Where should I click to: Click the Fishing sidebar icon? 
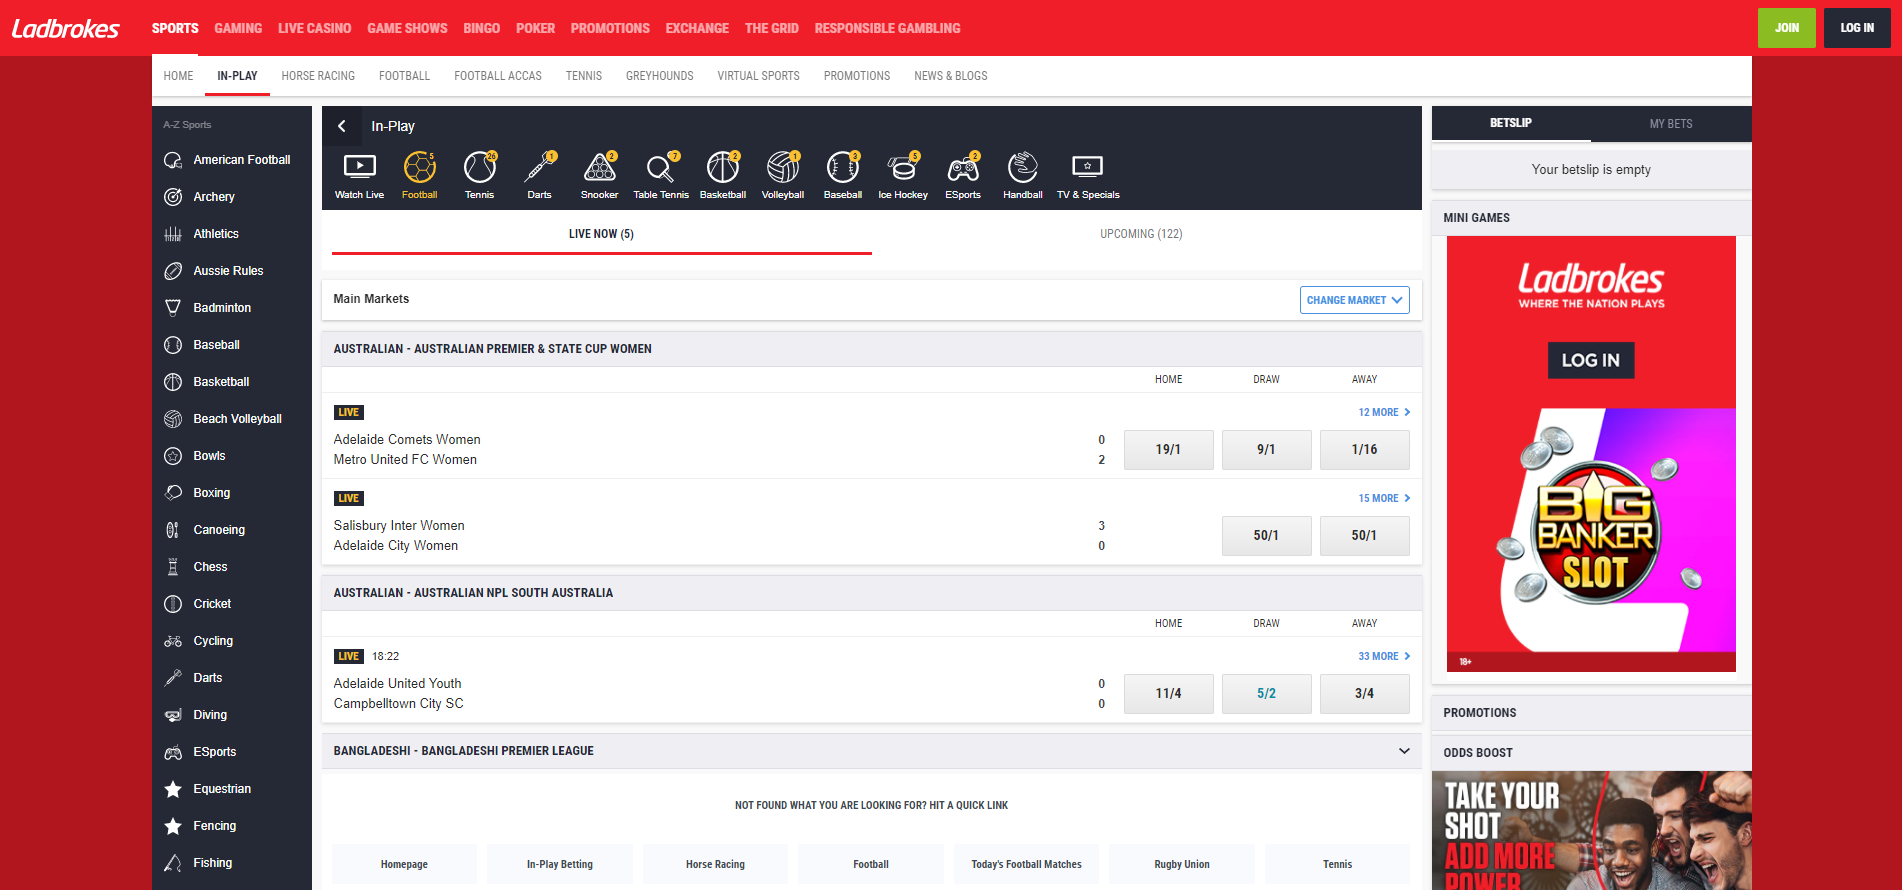(173, 863)
